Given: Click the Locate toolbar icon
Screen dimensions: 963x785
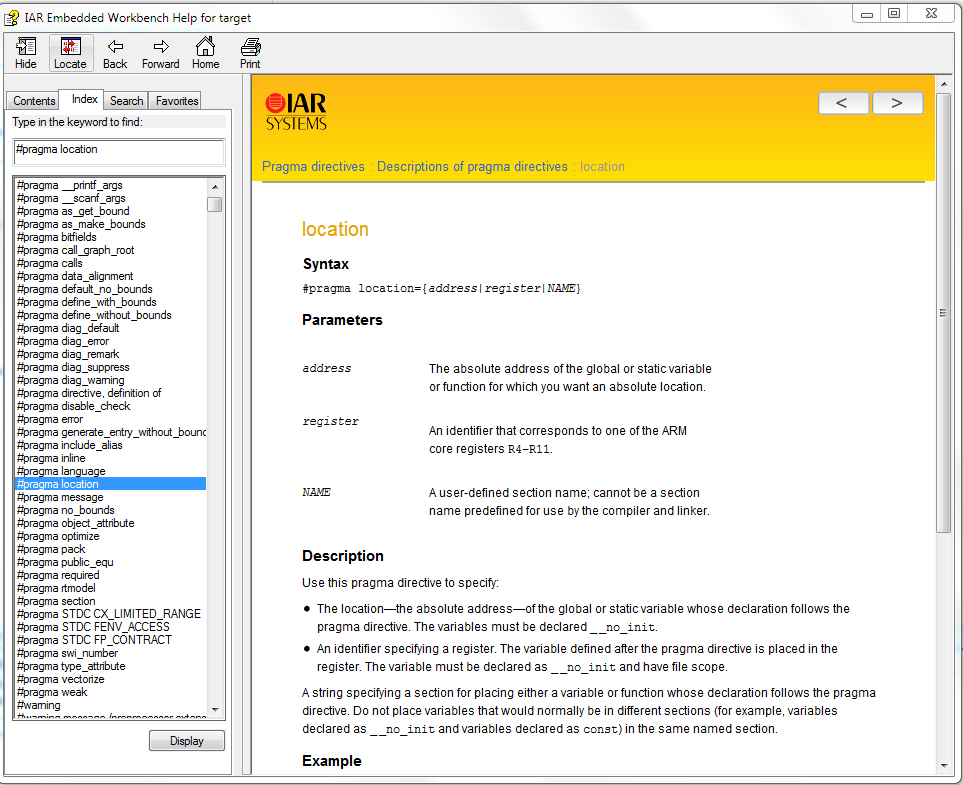Looking at the screenshot, I should click(x=71, y=53).
